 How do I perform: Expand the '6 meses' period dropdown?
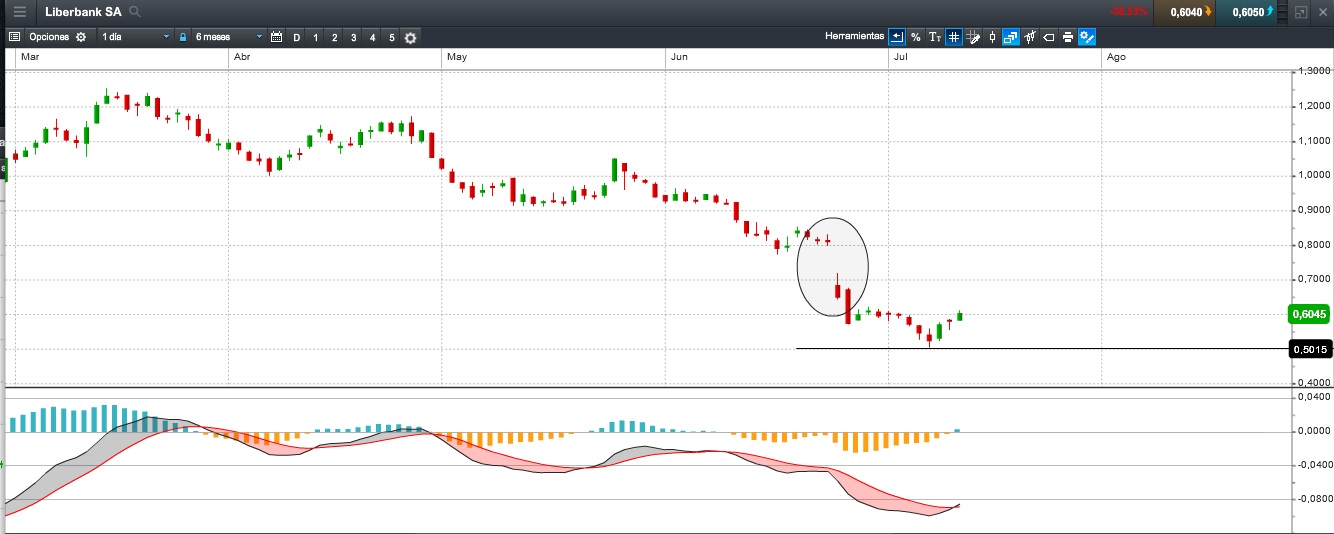click(x=229, y=37)
